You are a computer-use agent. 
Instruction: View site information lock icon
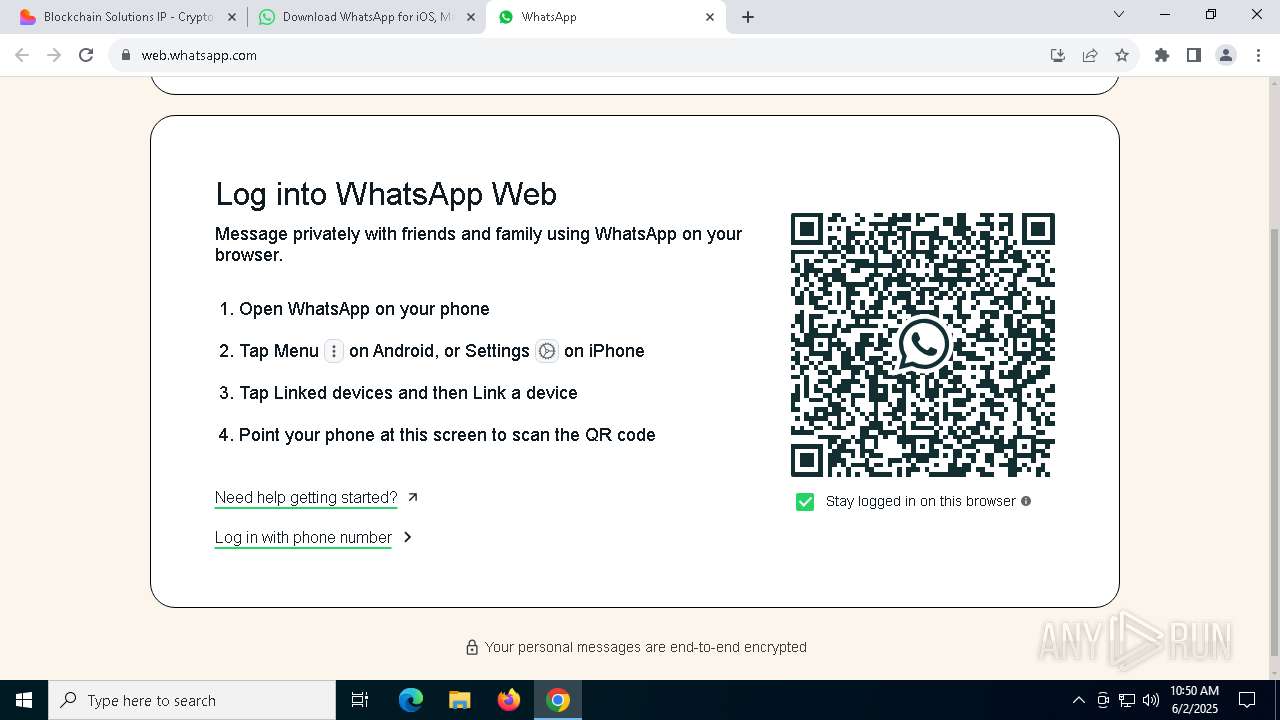pyautogui.click(x=126, y=55)
